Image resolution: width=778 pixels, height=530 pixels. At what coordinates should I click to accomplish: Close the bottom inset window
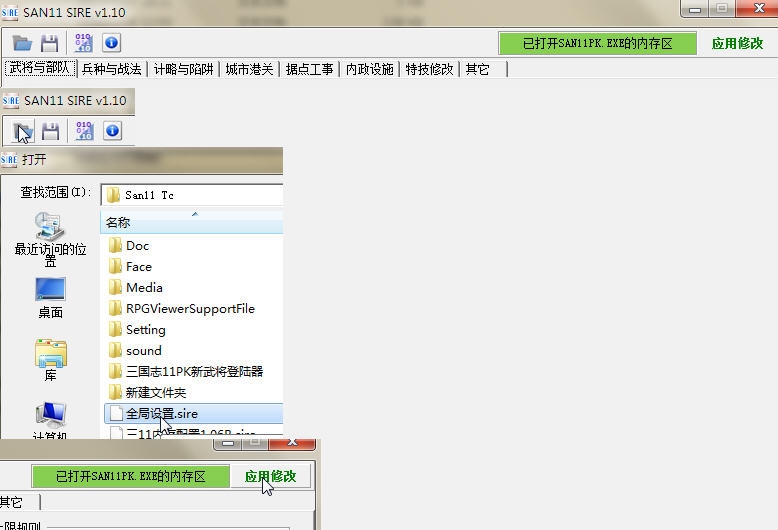click(x=292, y=443)
